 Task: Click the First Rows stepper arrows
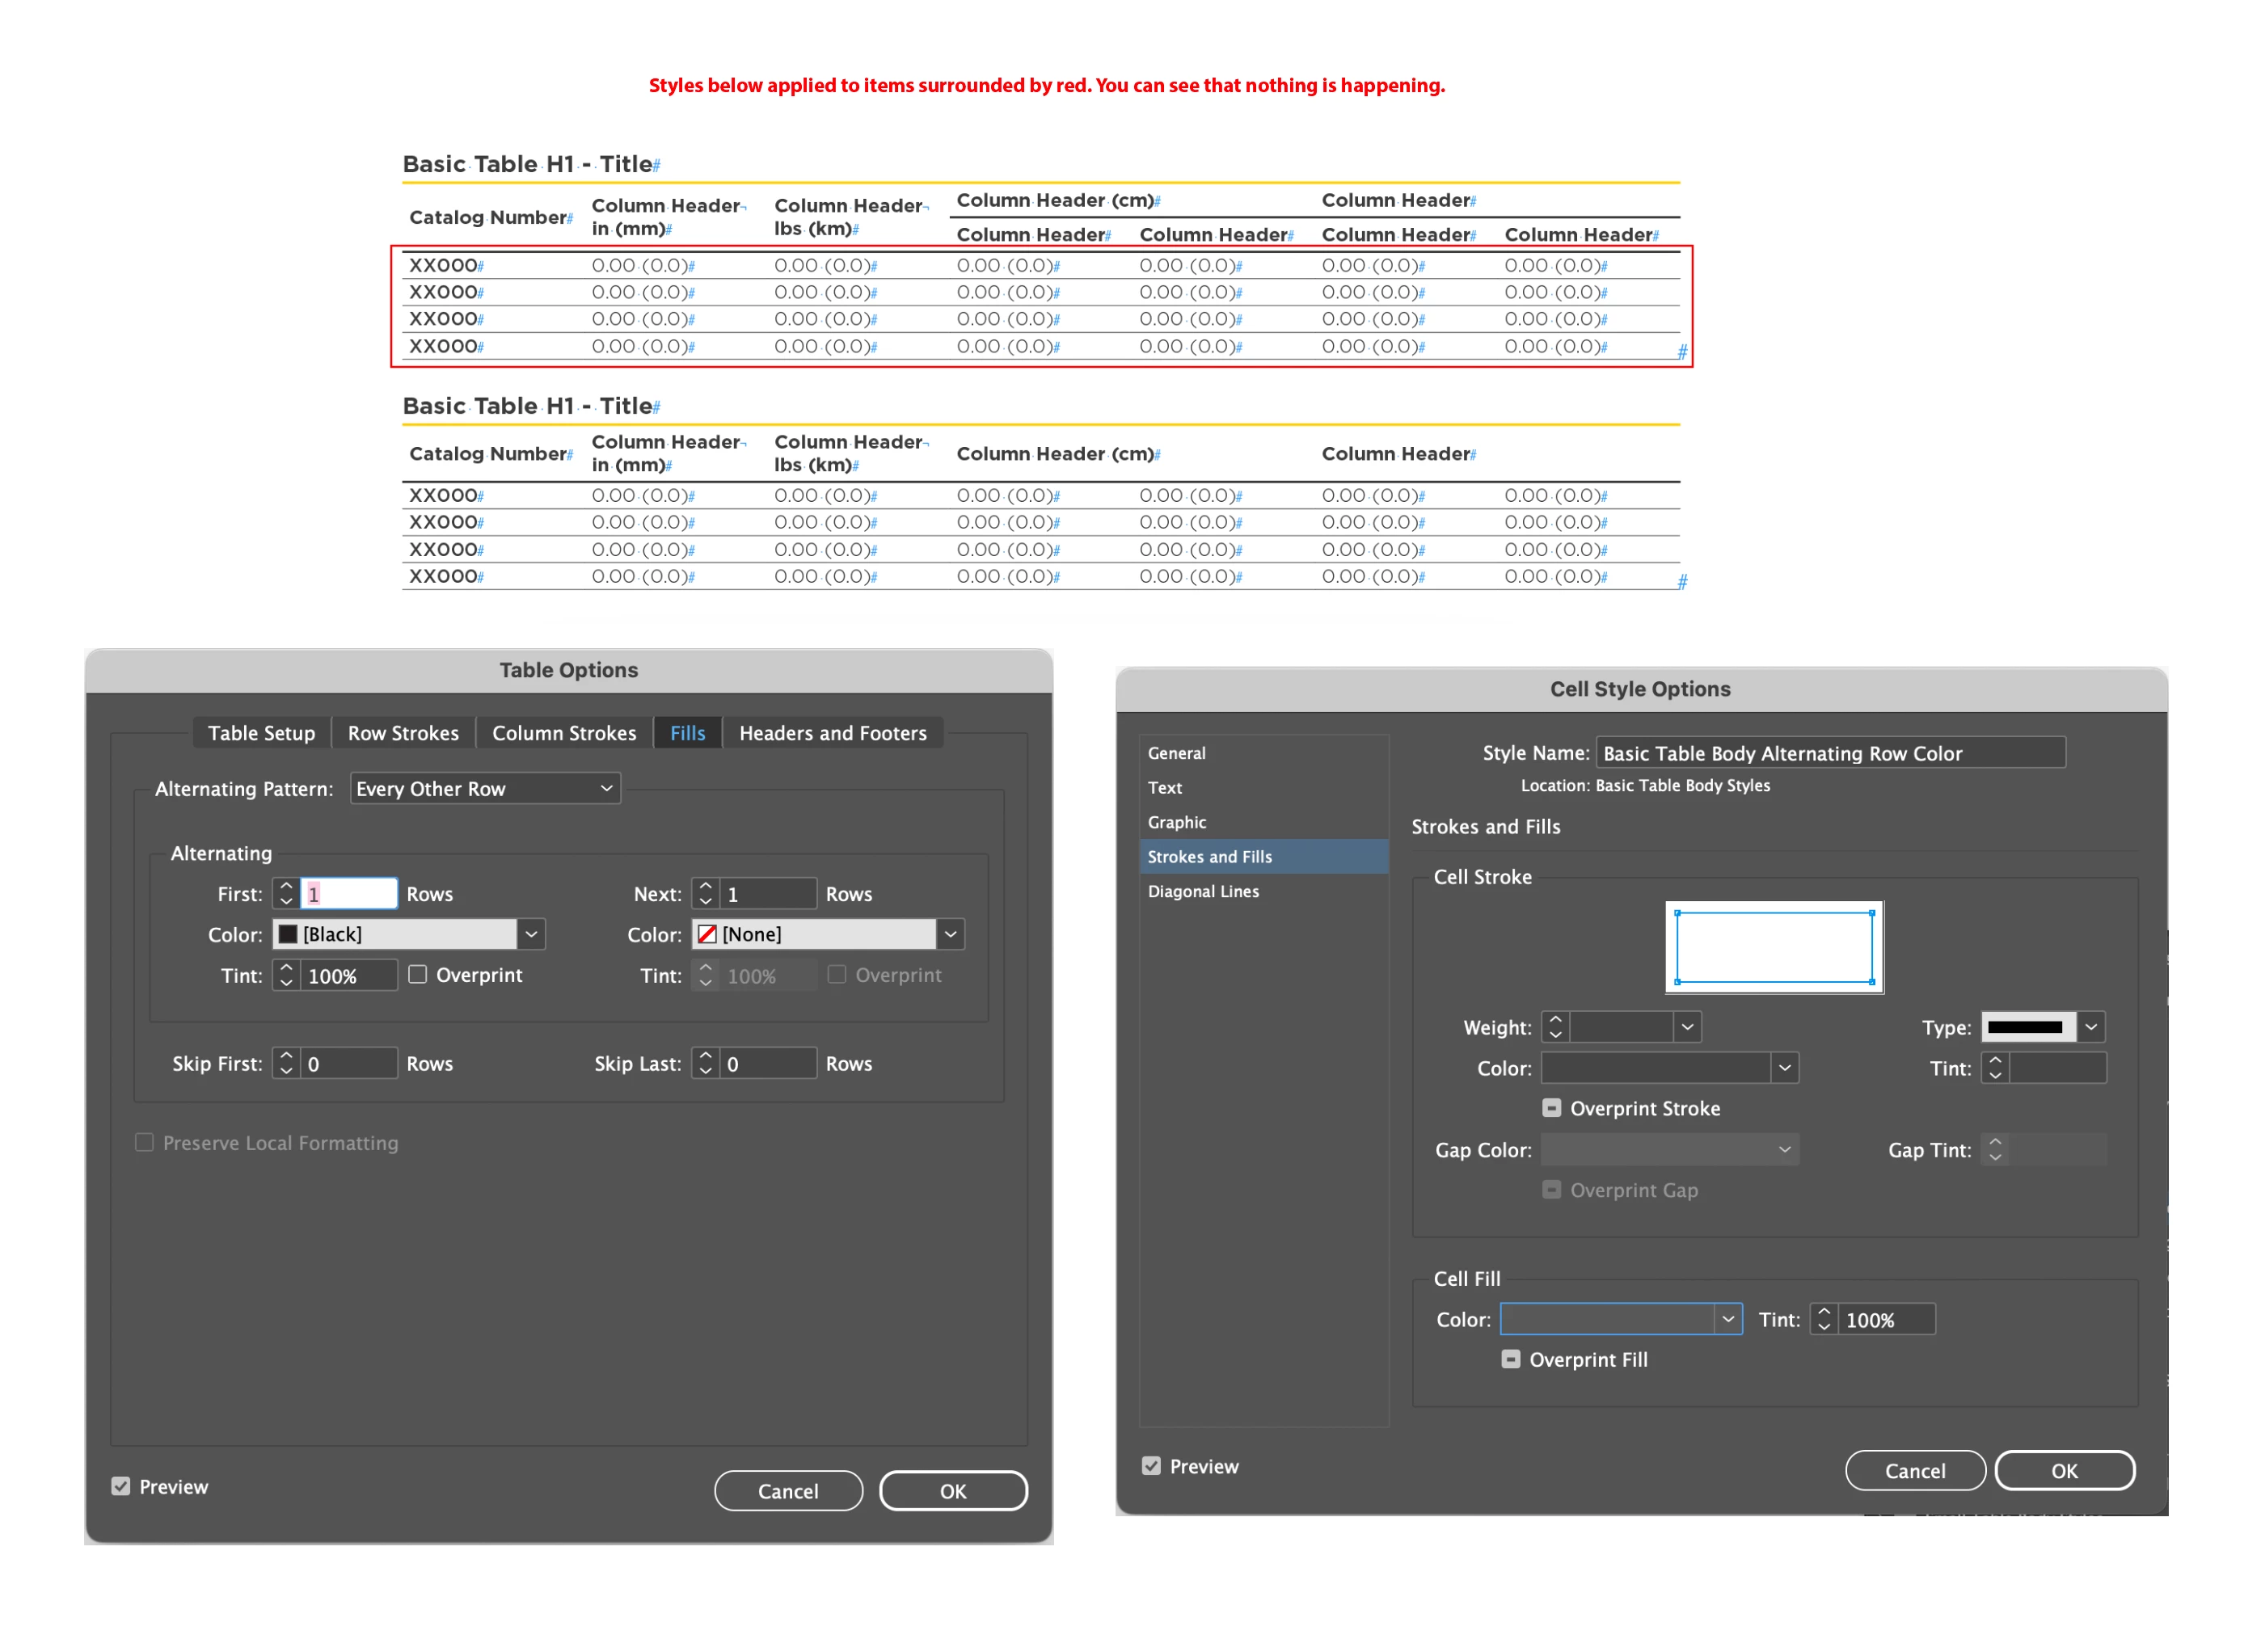(x=286, y=893)
